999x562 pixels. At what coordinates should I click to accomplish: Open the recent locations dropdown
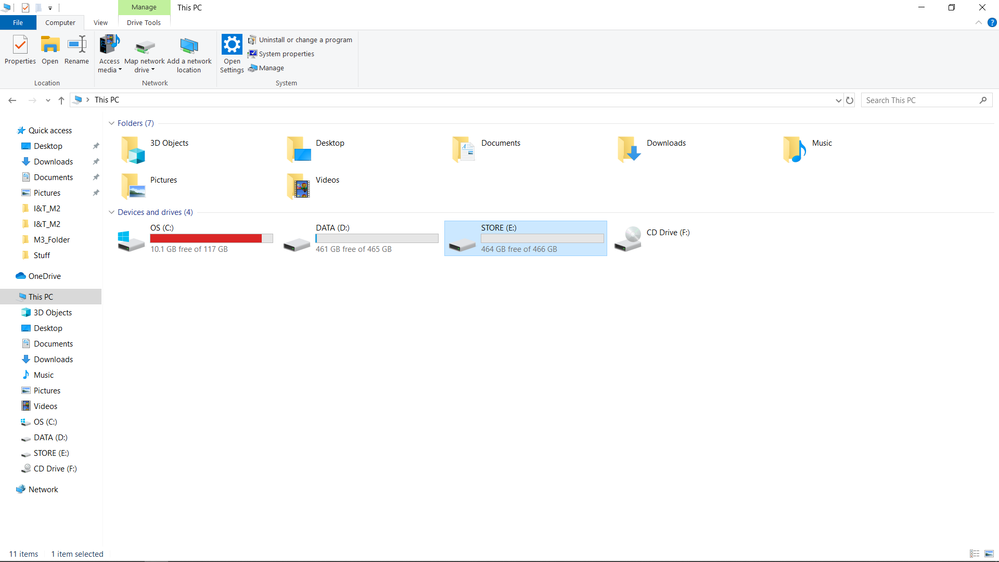click(48, 100)
